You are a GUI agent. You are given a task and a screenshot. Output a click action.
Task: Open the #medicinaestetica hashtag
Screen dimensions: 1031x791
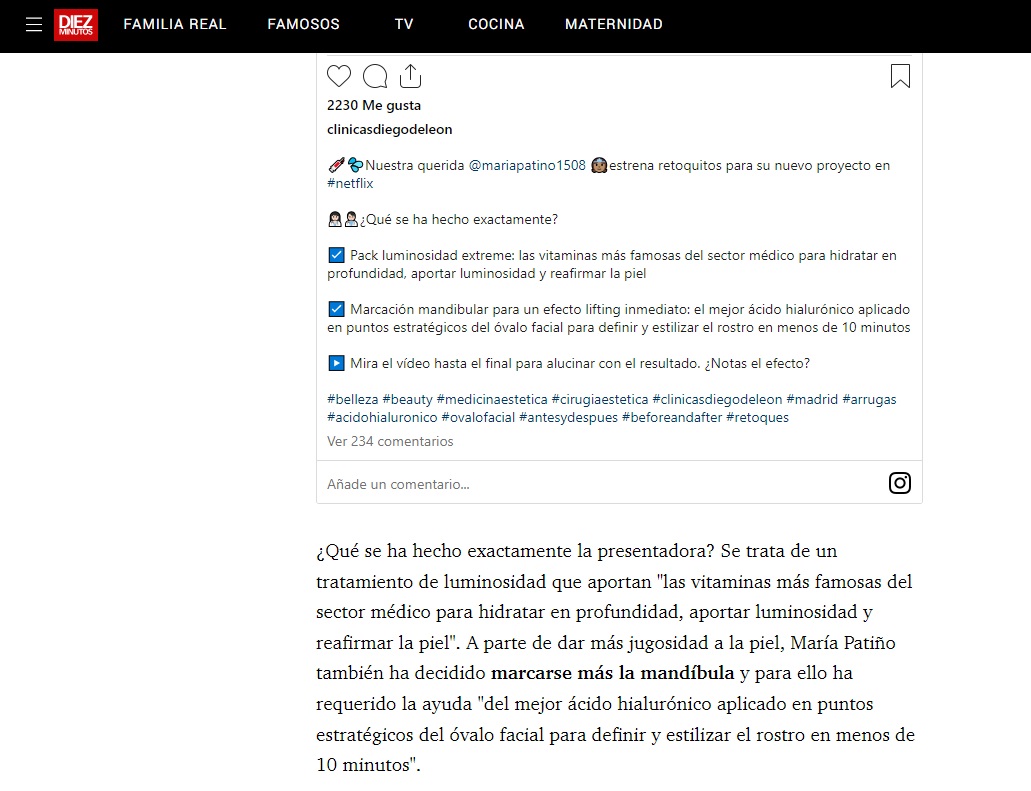[492, 399]
